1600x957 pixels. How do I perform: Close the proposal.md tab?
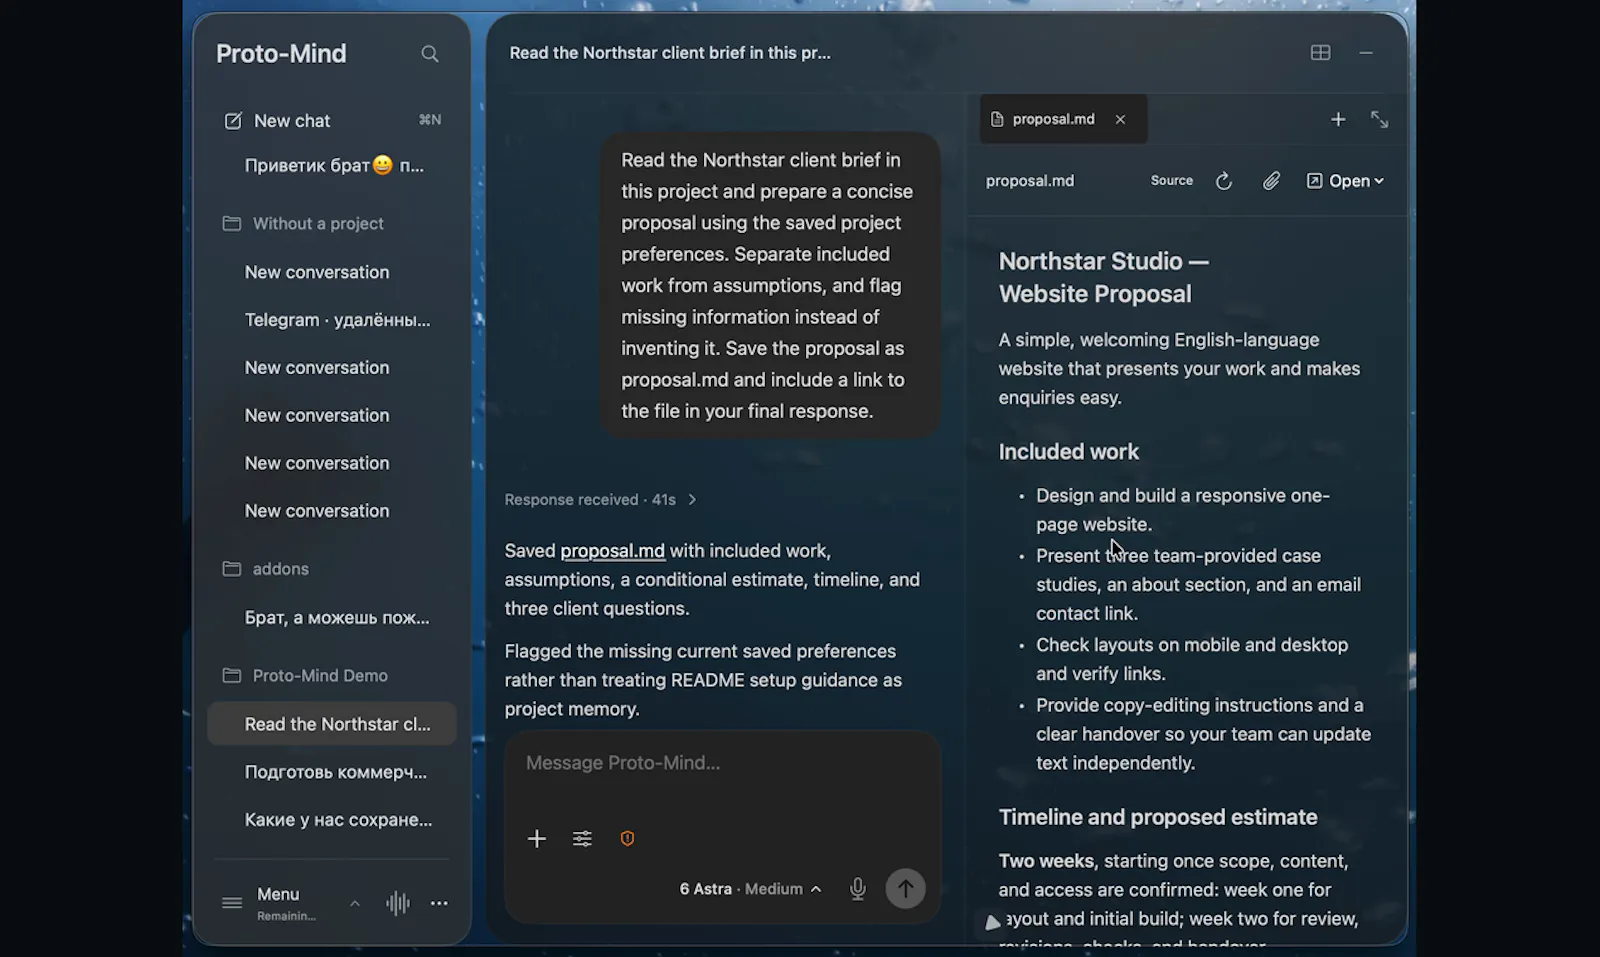click(1121, 120)
